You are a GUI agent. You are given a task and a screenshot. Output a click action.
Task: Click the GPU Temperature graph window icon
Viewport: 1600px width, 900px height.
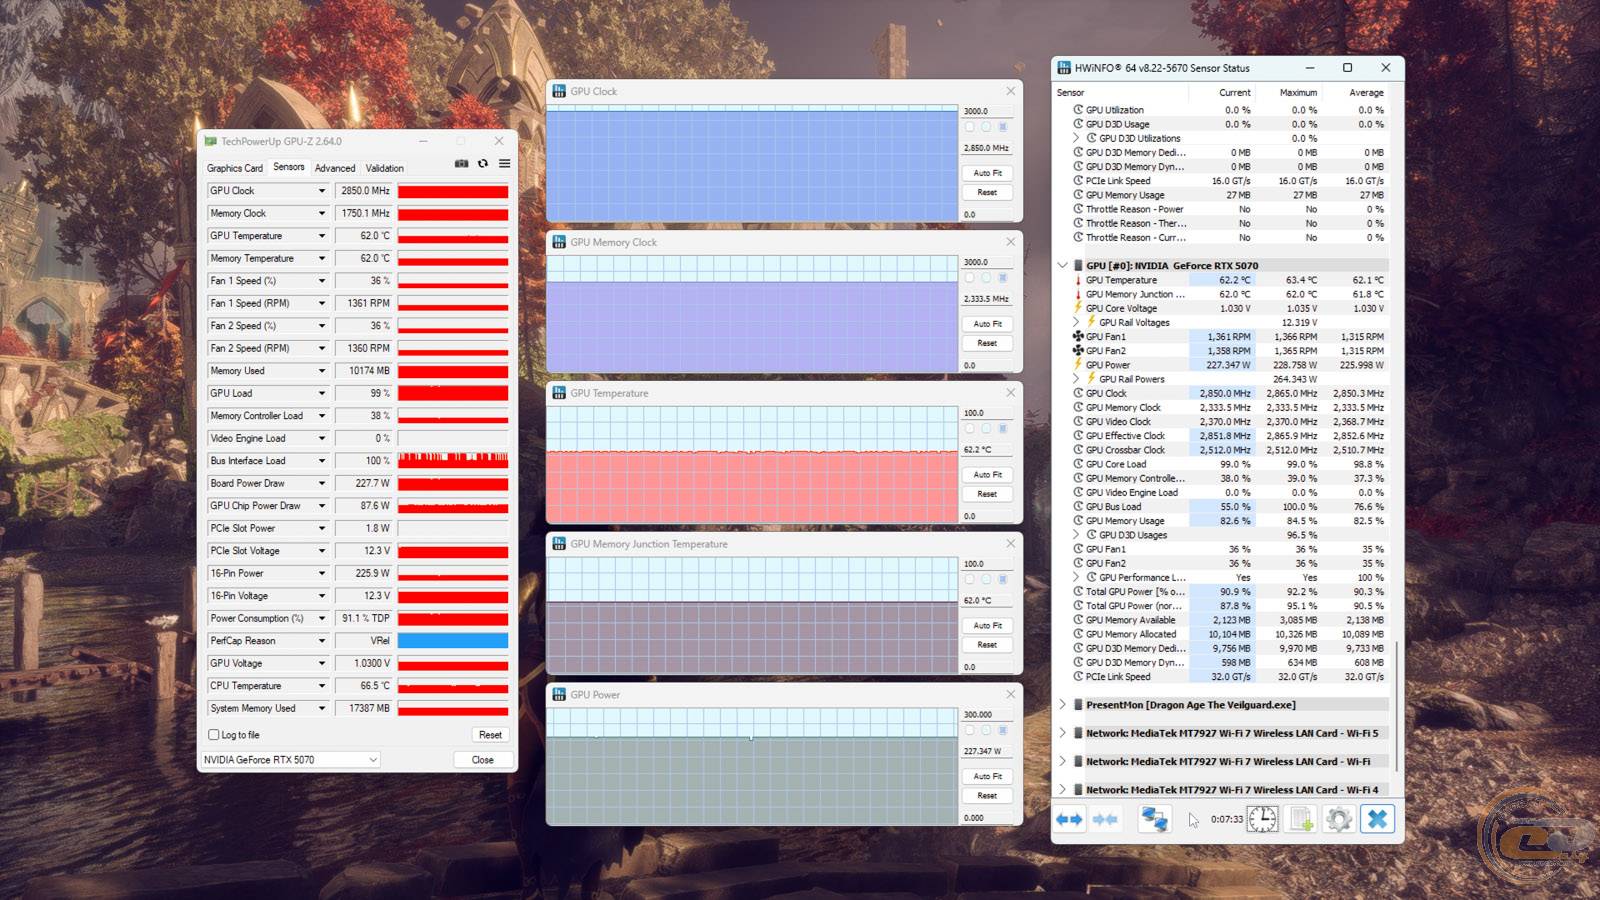point(559,393)
